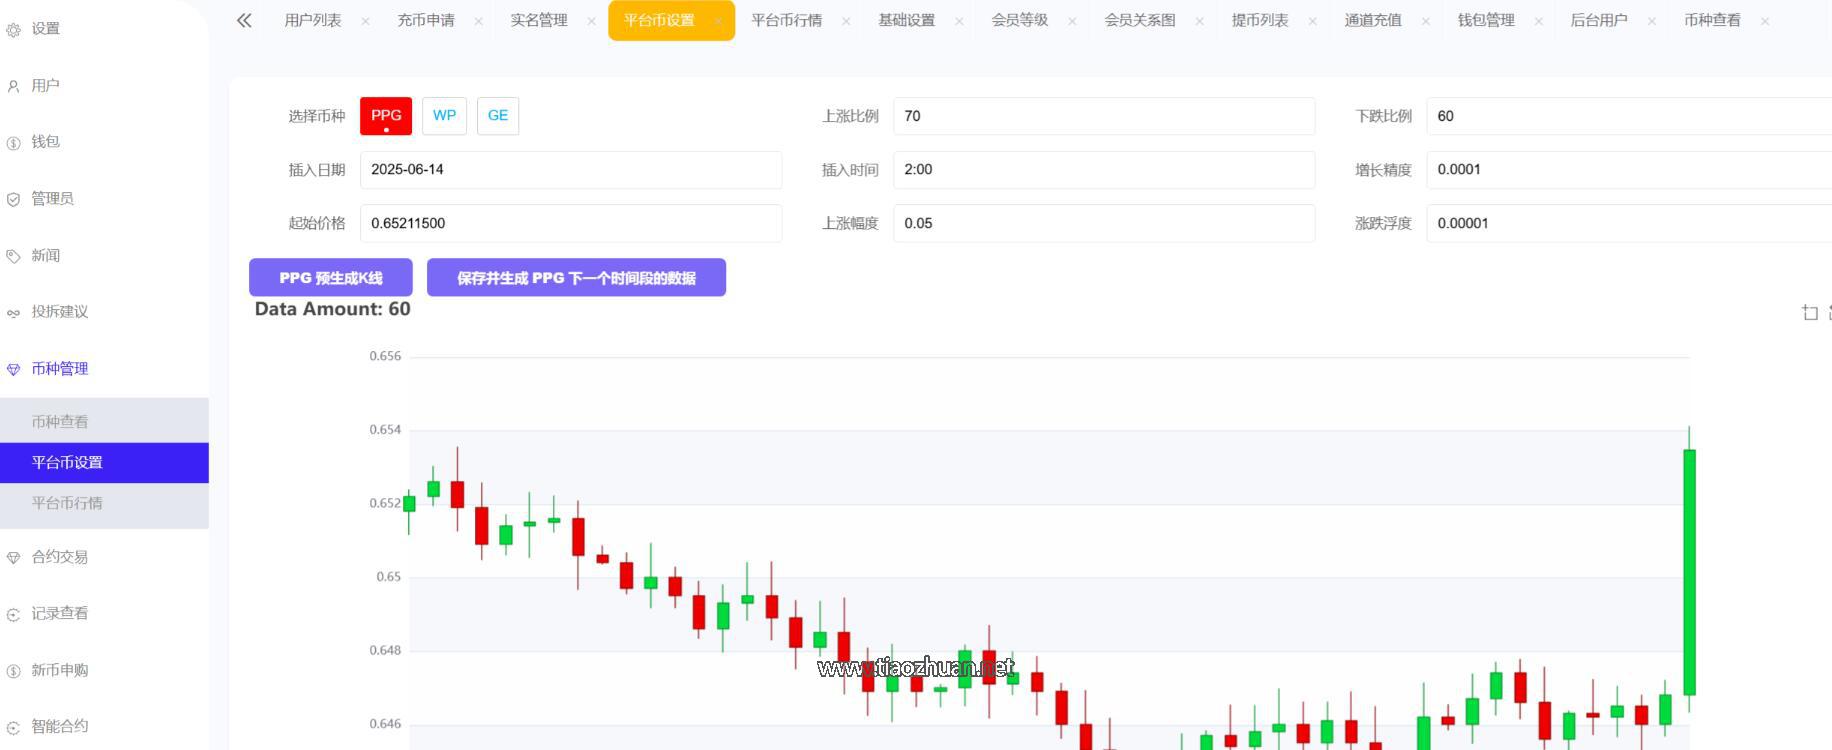Click the person icon beside 用户
The width and height of the screenshot is (1832, 750).
pos(13,87)
